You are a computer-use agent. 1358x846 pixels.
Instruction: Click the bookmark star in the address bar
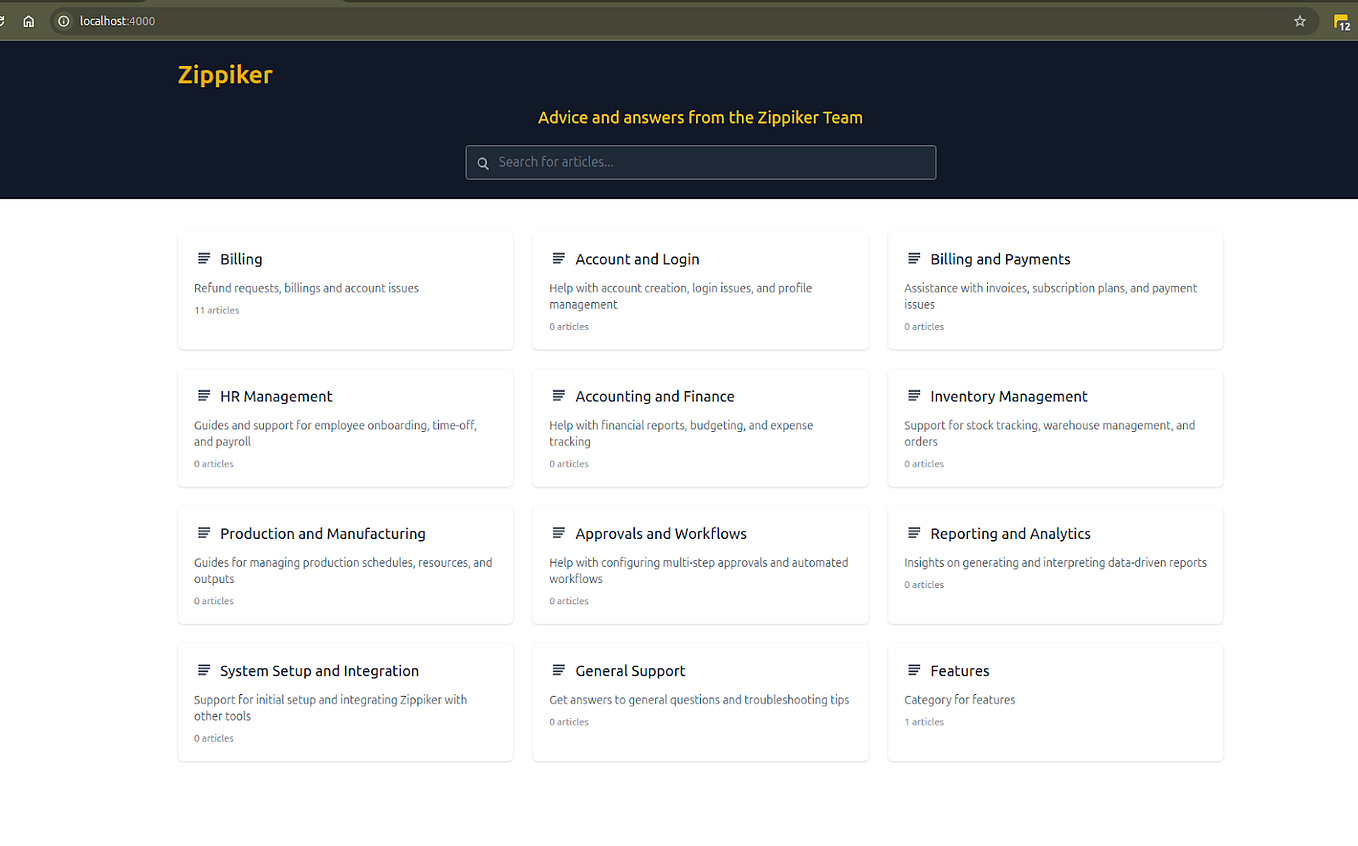1299,20
